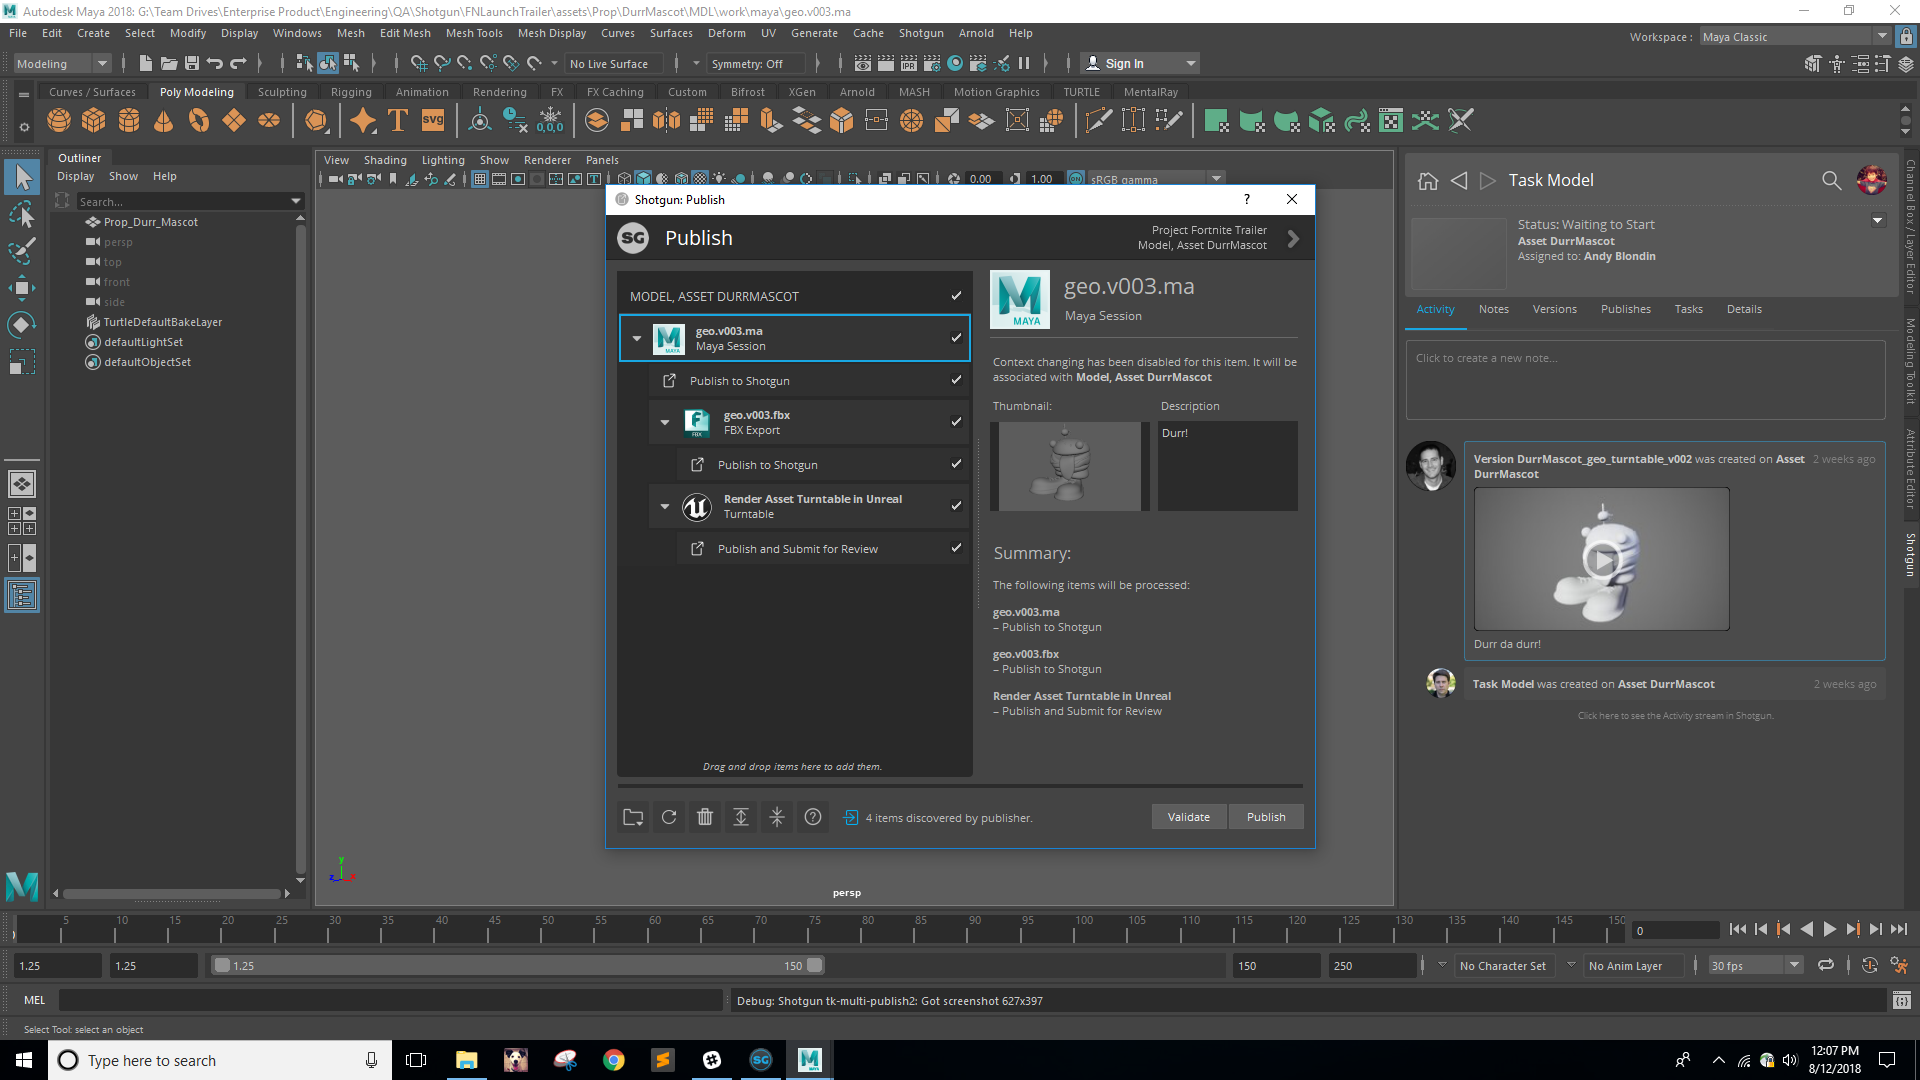Open the trash icon in the Publish dialog
Viewport: 1920px width, 1080px height.
[705, 817]
